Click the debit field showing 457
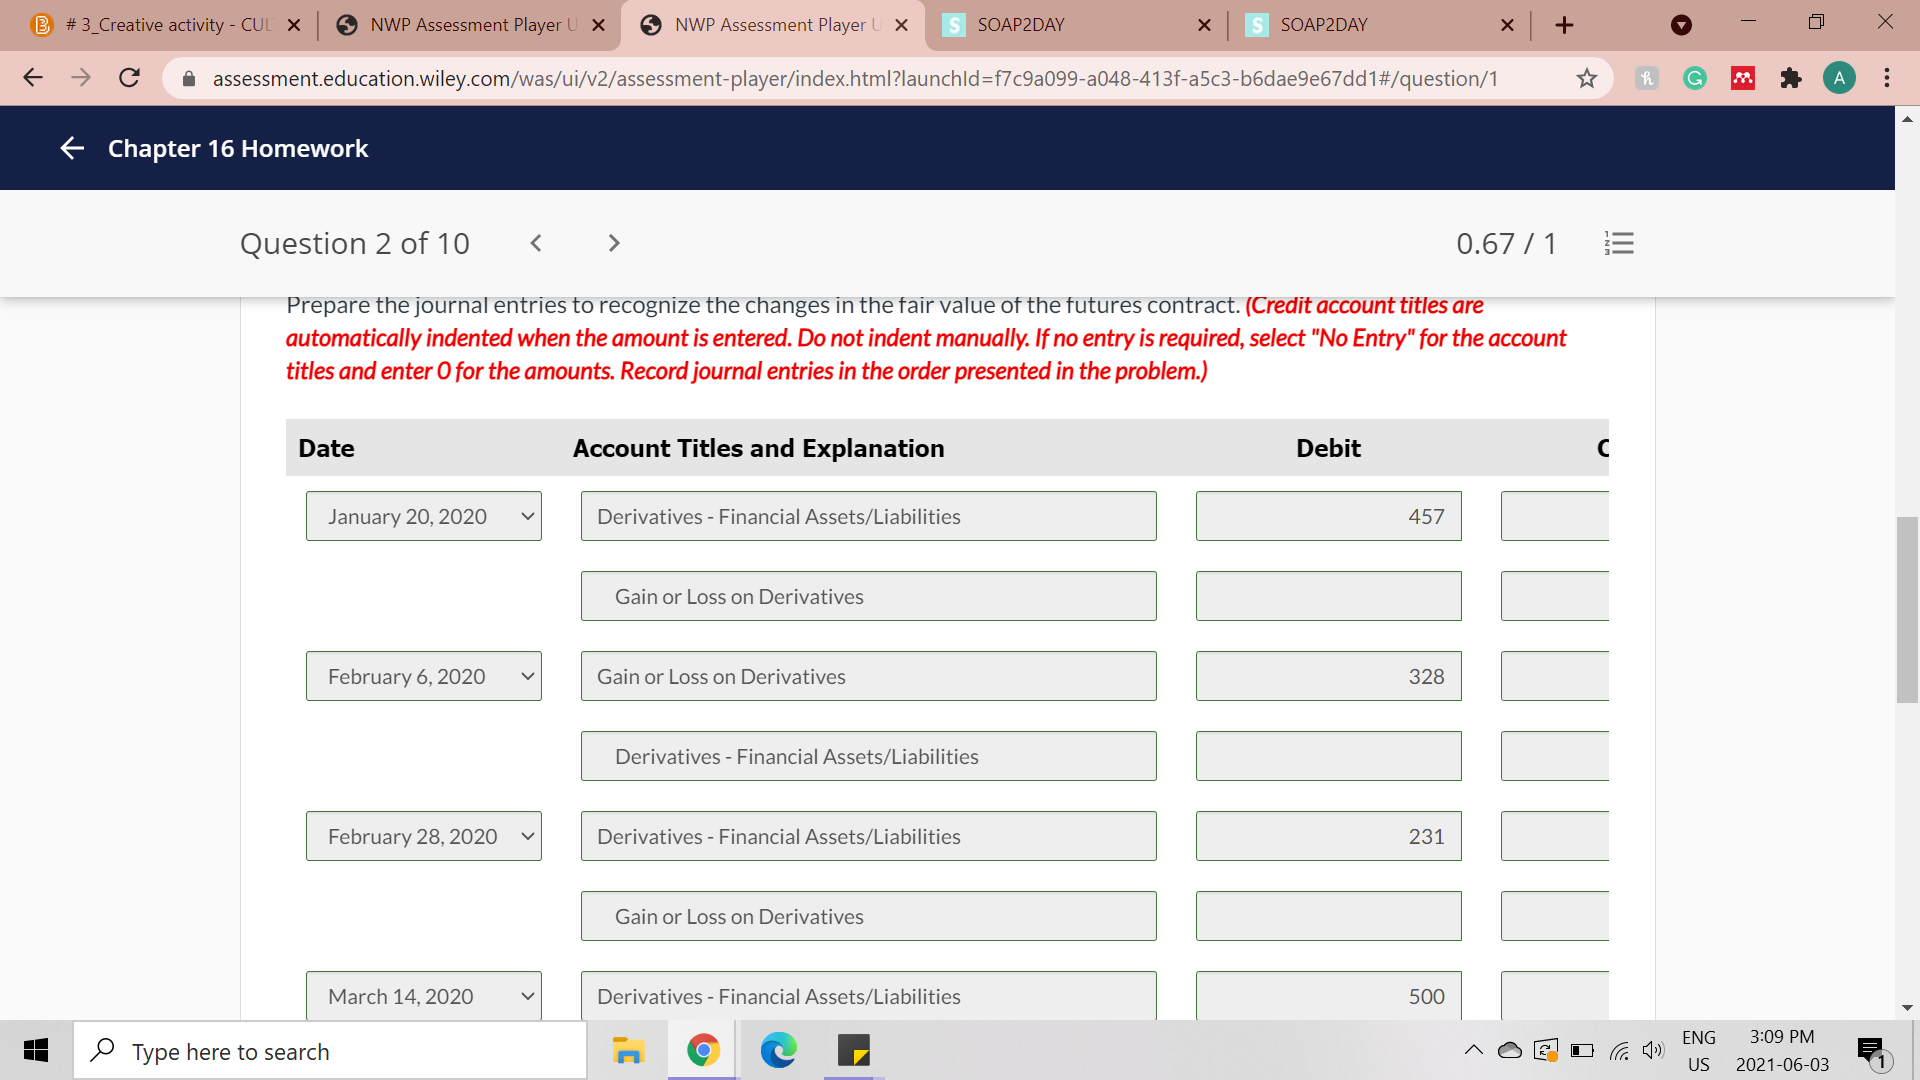 [1328, 516]
